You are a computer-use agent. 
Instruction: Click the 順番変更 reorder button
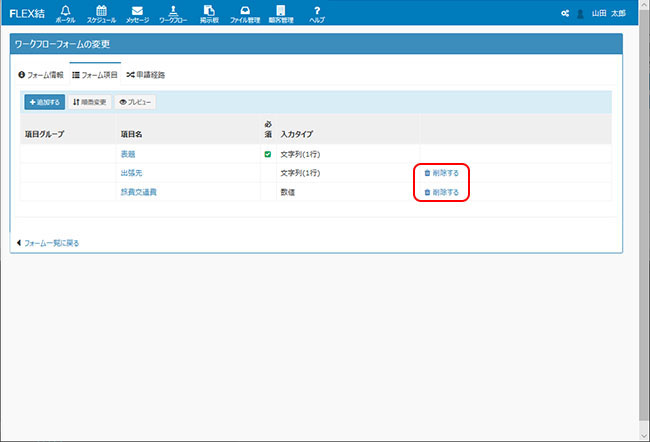[90, 102]
